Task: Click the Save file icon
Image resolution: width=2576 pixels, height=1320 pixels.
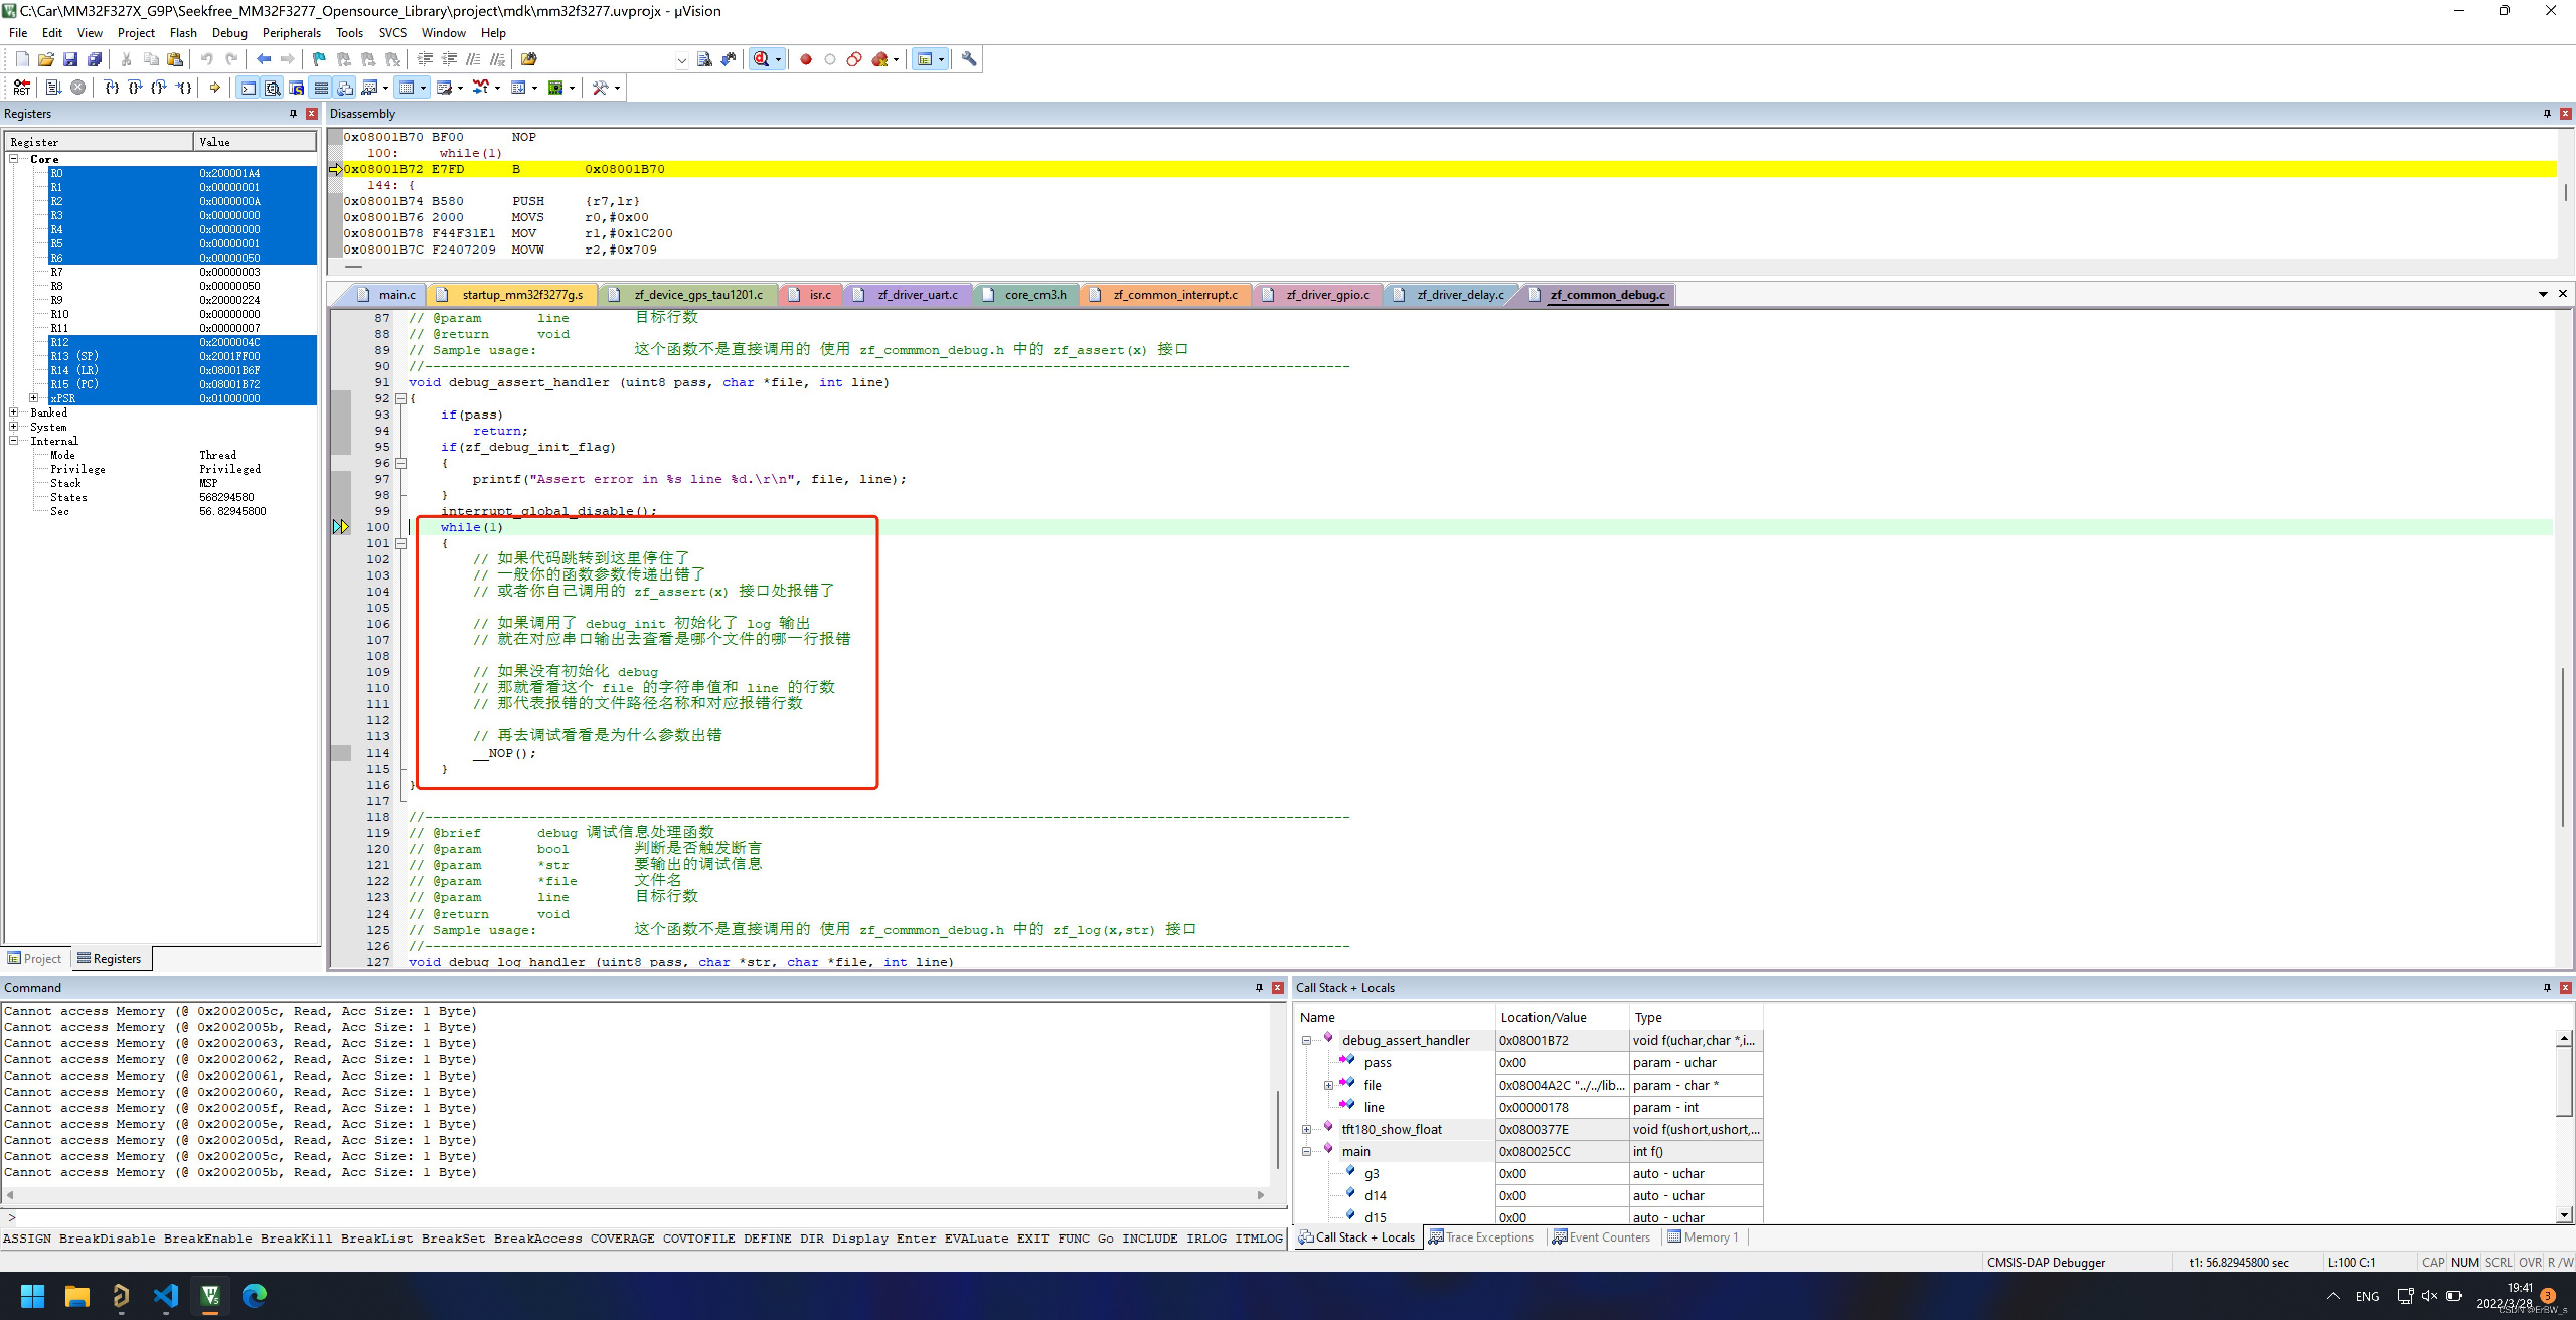Action: [x=70, y=59]
